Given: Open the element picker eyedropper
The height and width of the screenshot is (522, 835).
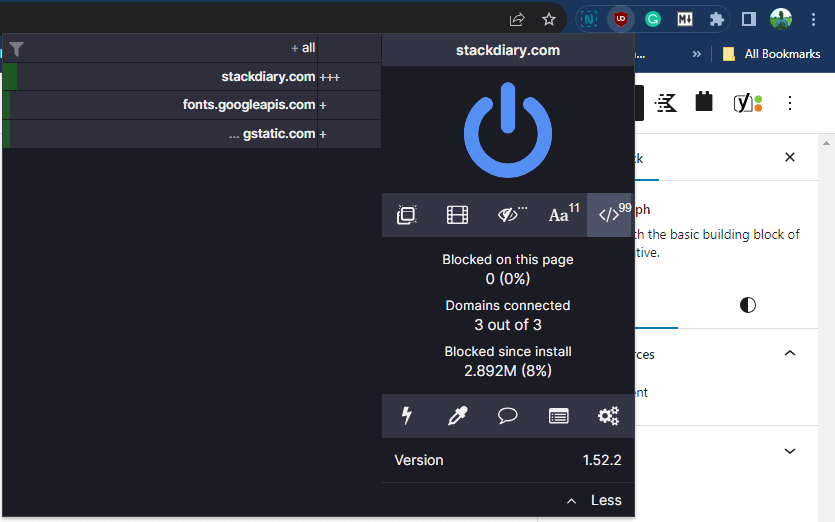Looking at the screenshot, I should [457, 416].
